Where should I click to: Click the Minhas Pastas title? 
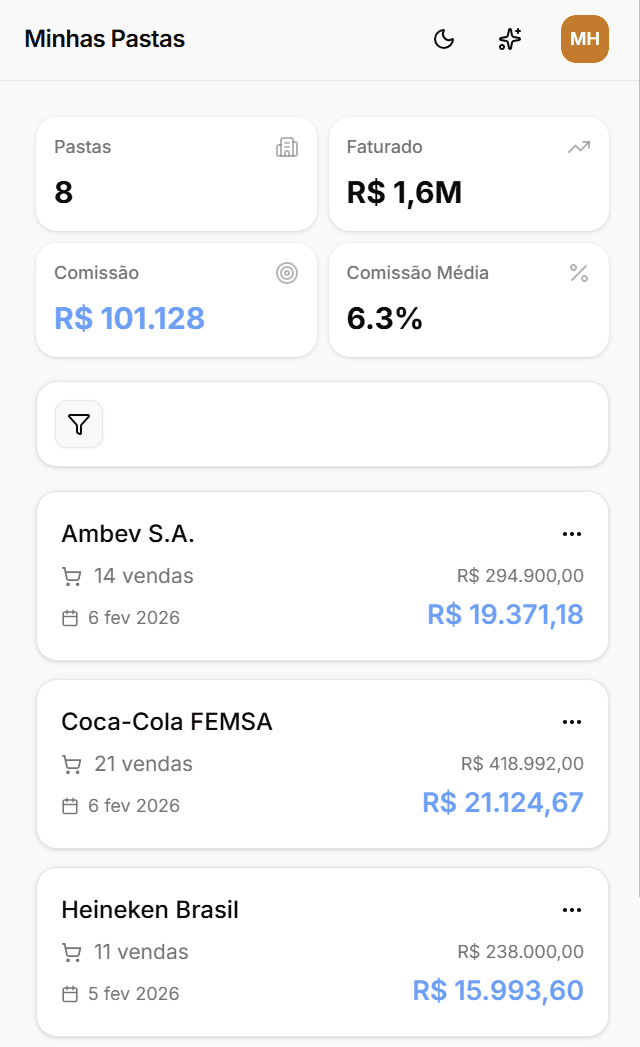pyautogui.click(x=104, y=39)
